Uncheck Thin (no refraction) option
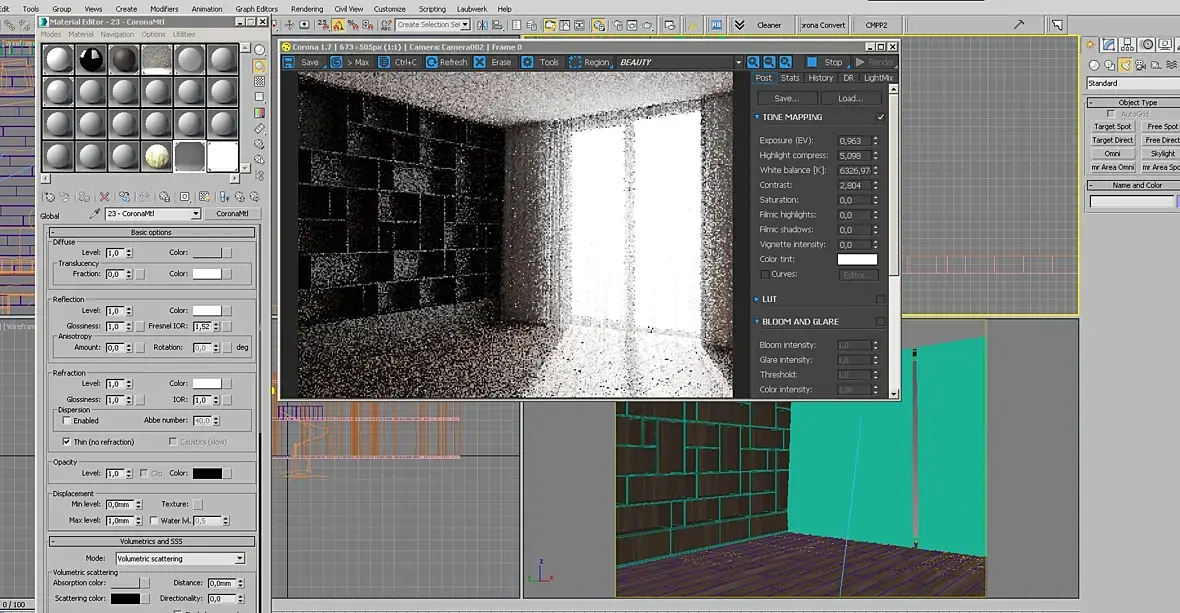The width and height of the screenshot is (1180, 613). coord(67,441)
